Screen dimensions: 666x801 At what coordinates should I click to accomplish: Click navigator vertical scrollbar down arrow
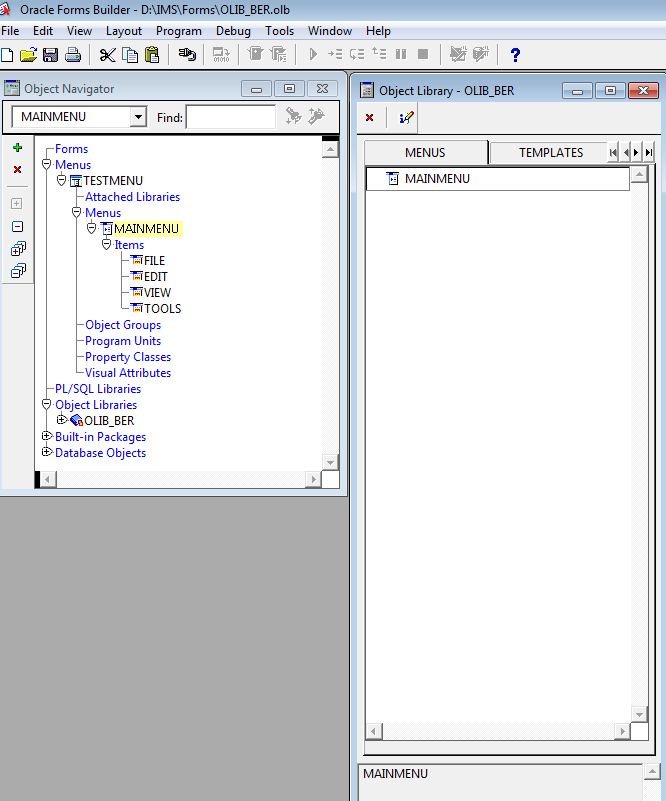coord(330,463)
